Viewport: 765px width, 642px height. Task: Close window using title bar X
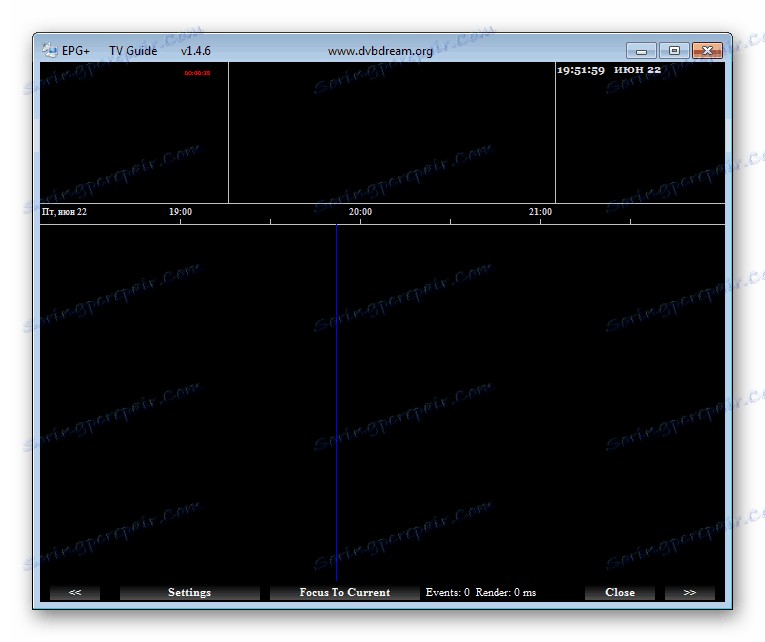(x=707, y=51)
